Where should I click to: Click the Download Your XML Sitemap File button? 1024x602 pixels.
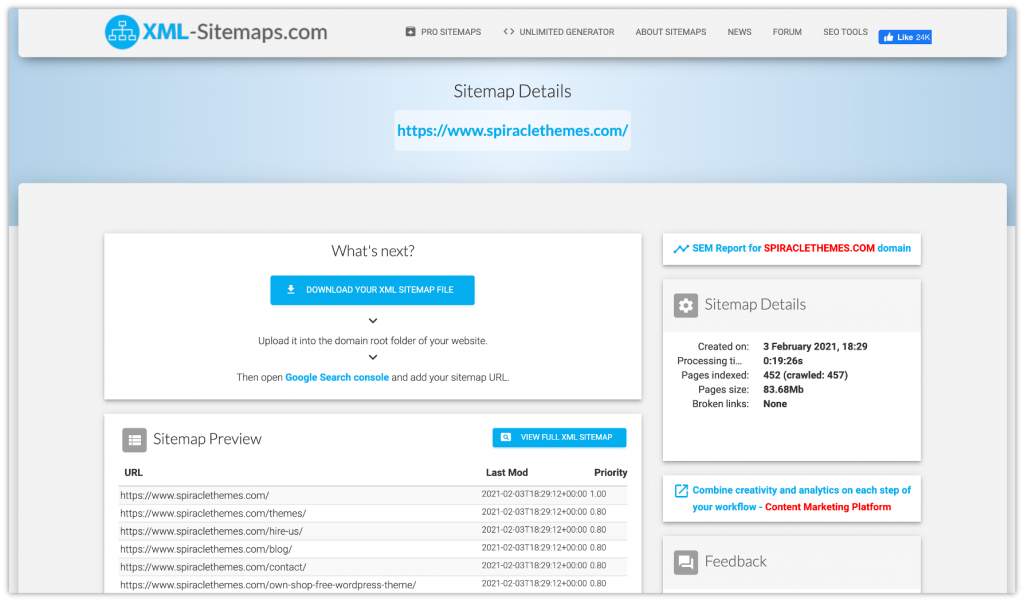point(372,290)
